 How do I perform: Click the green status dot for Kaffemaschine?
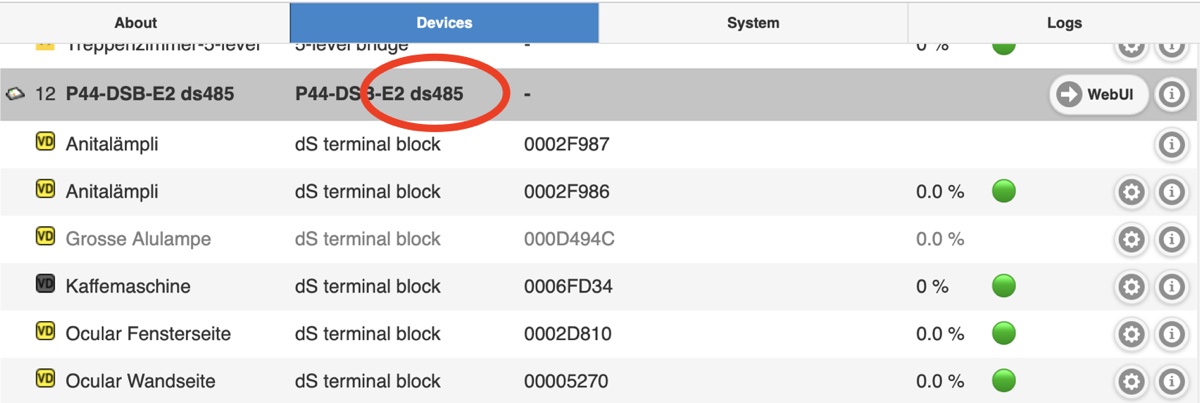point(1004,286)
